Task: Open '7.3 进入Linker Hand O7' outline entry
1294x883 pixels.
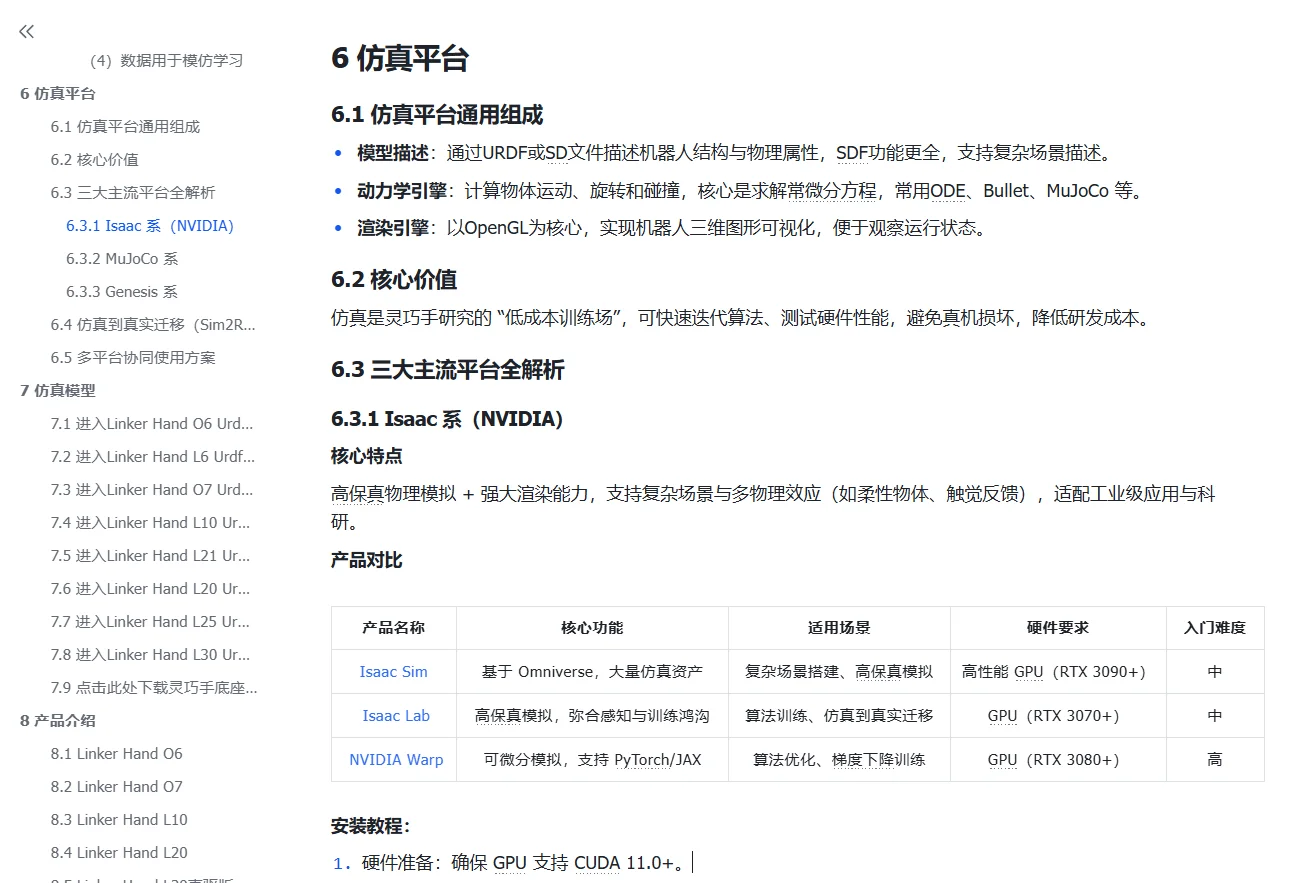Action: 152,489
